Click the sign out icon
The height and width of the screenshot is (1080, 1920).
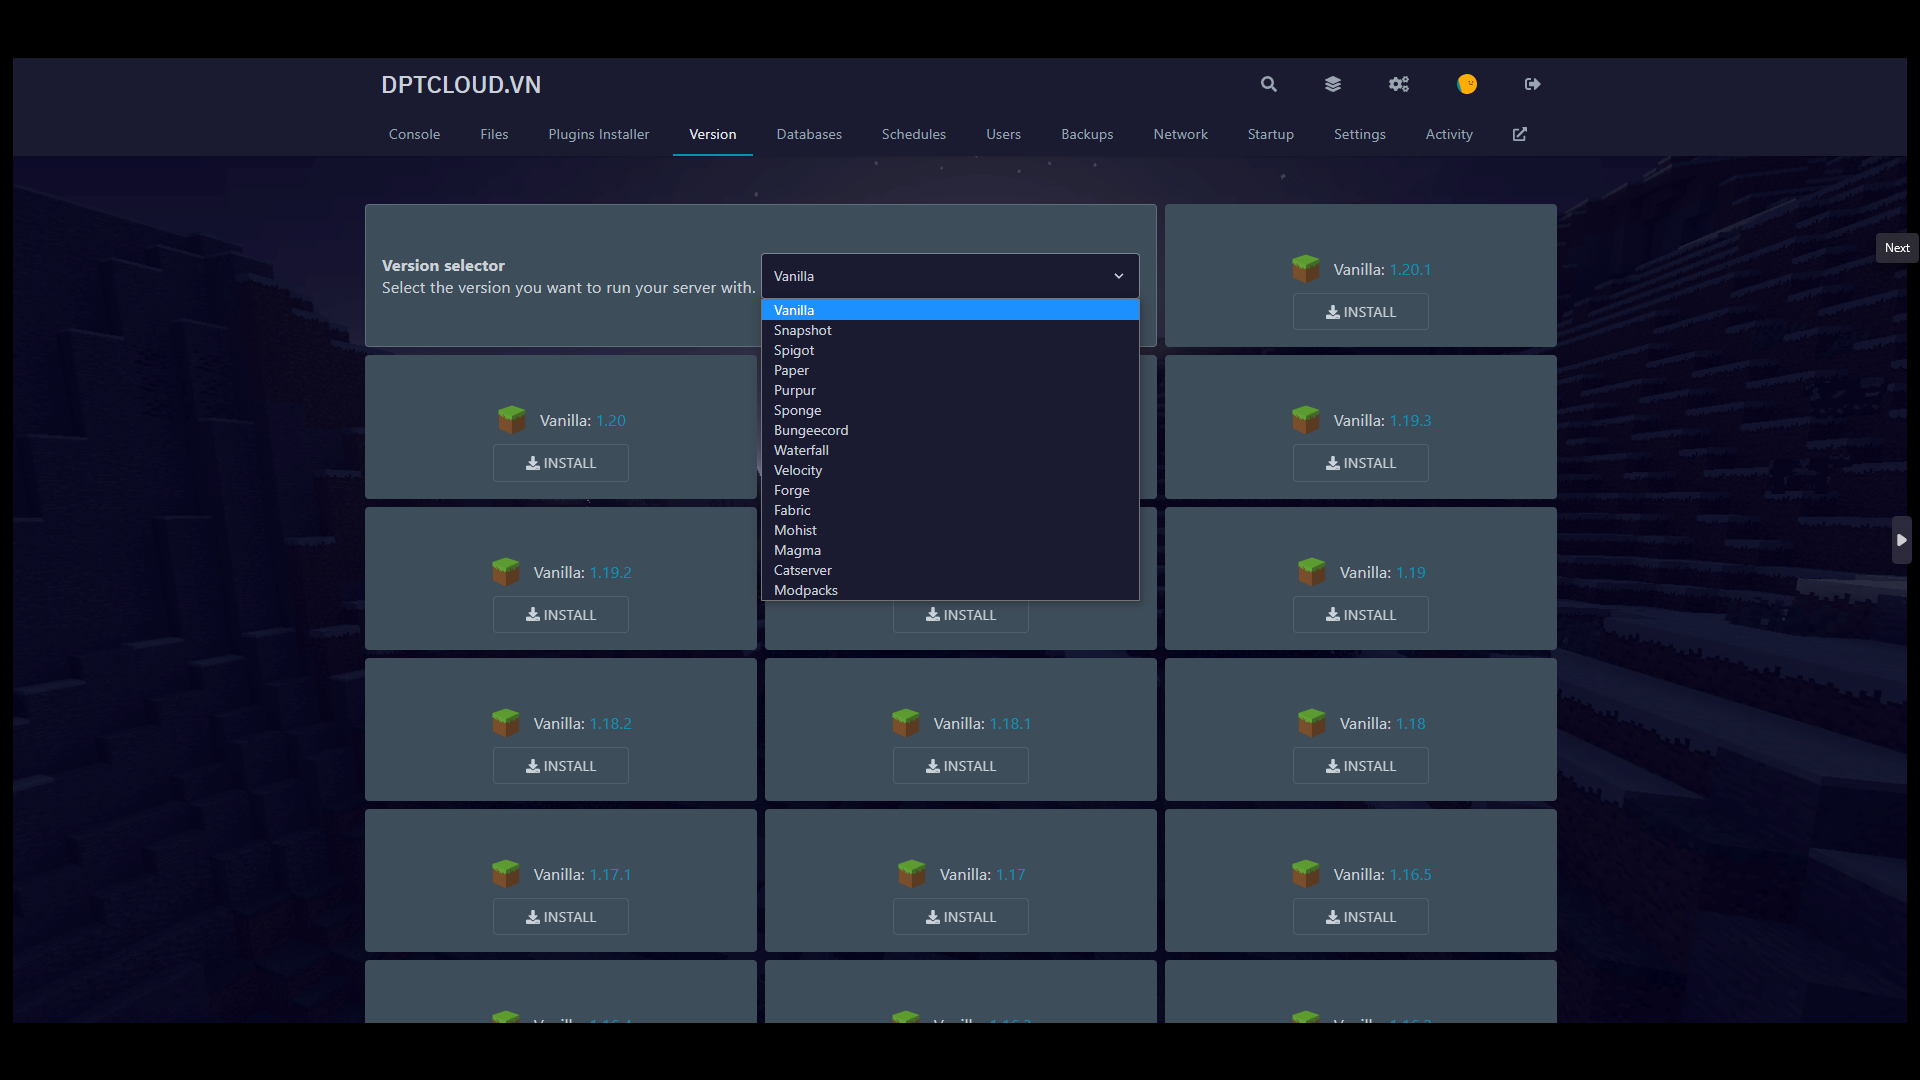click(1532, 84)
